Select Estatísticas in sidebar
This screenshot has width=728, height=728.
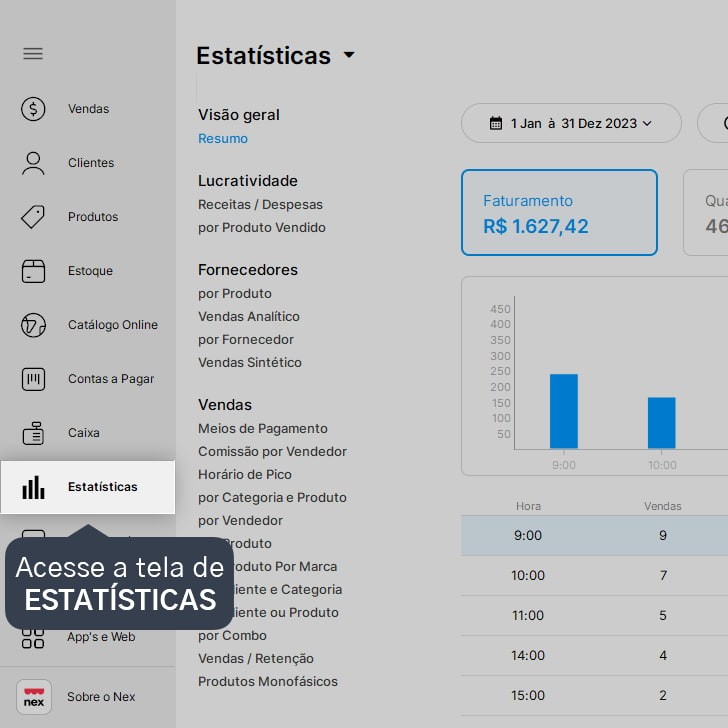pos(88,487)
